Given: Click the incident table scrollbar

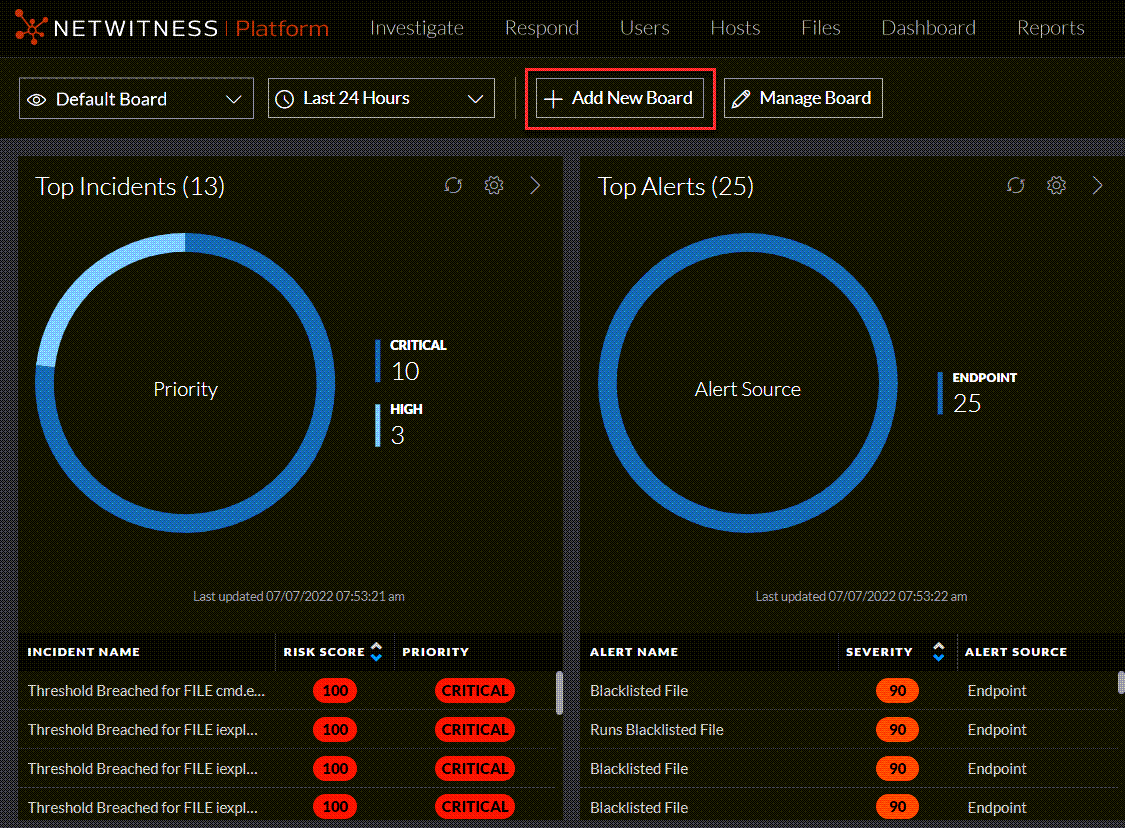Looking at the screenshot, I should pyautogui.click(x=559, y=692).
